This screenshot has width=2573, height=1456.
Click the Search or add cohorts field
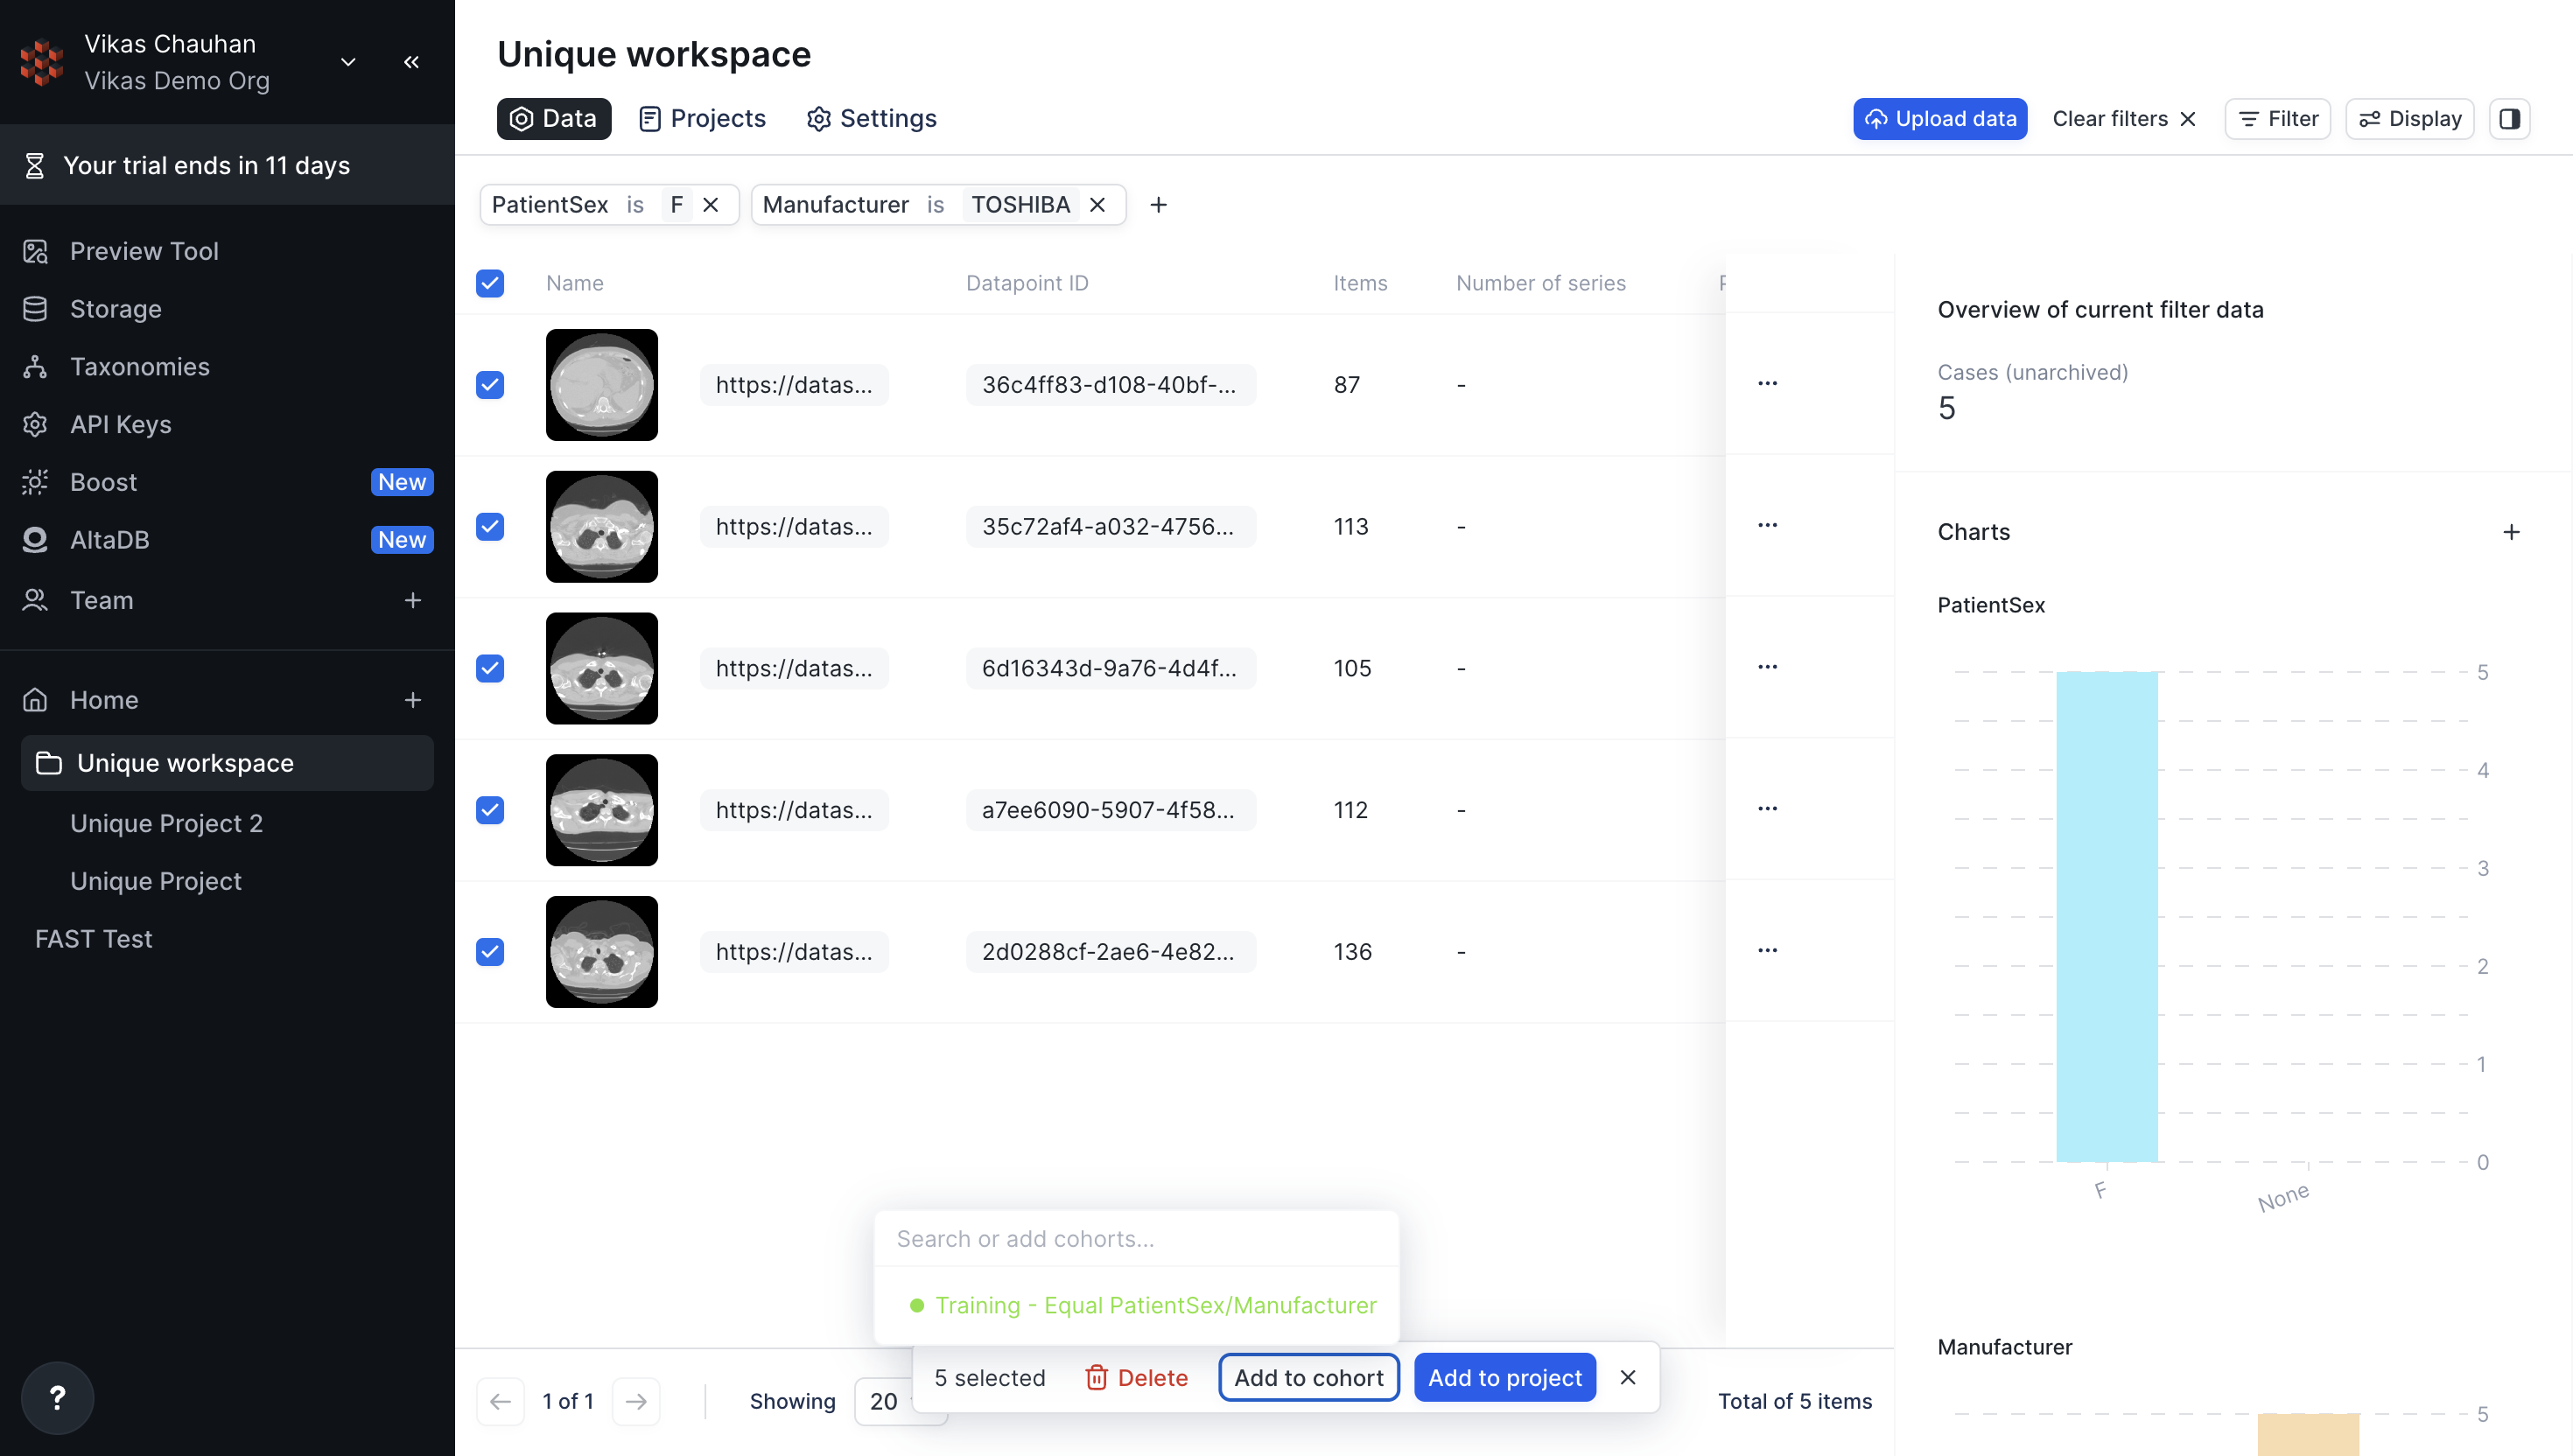(1135, 1239)
